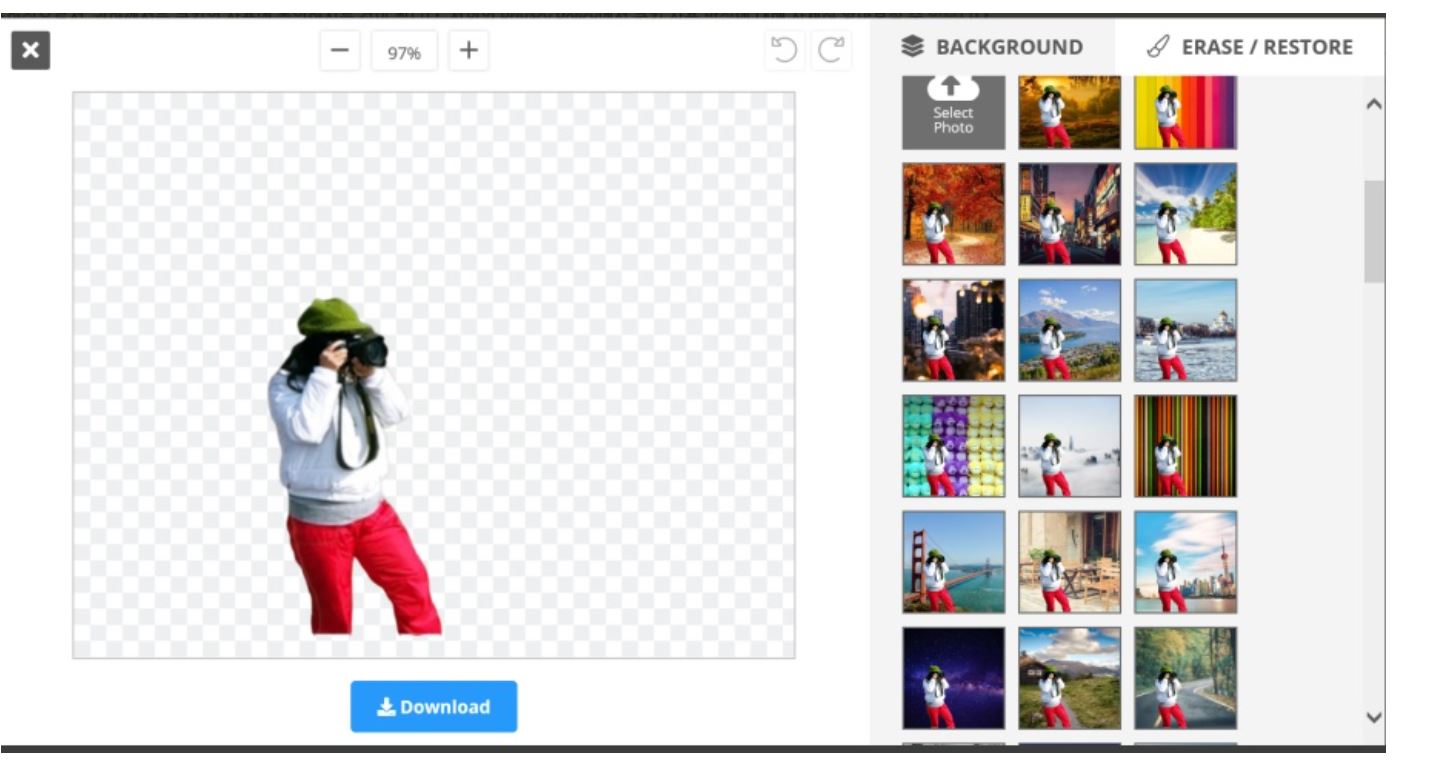This screenshot has height=765, width=1452.
Task: Choose the red autumn trees background
Action: pos(953,214)
